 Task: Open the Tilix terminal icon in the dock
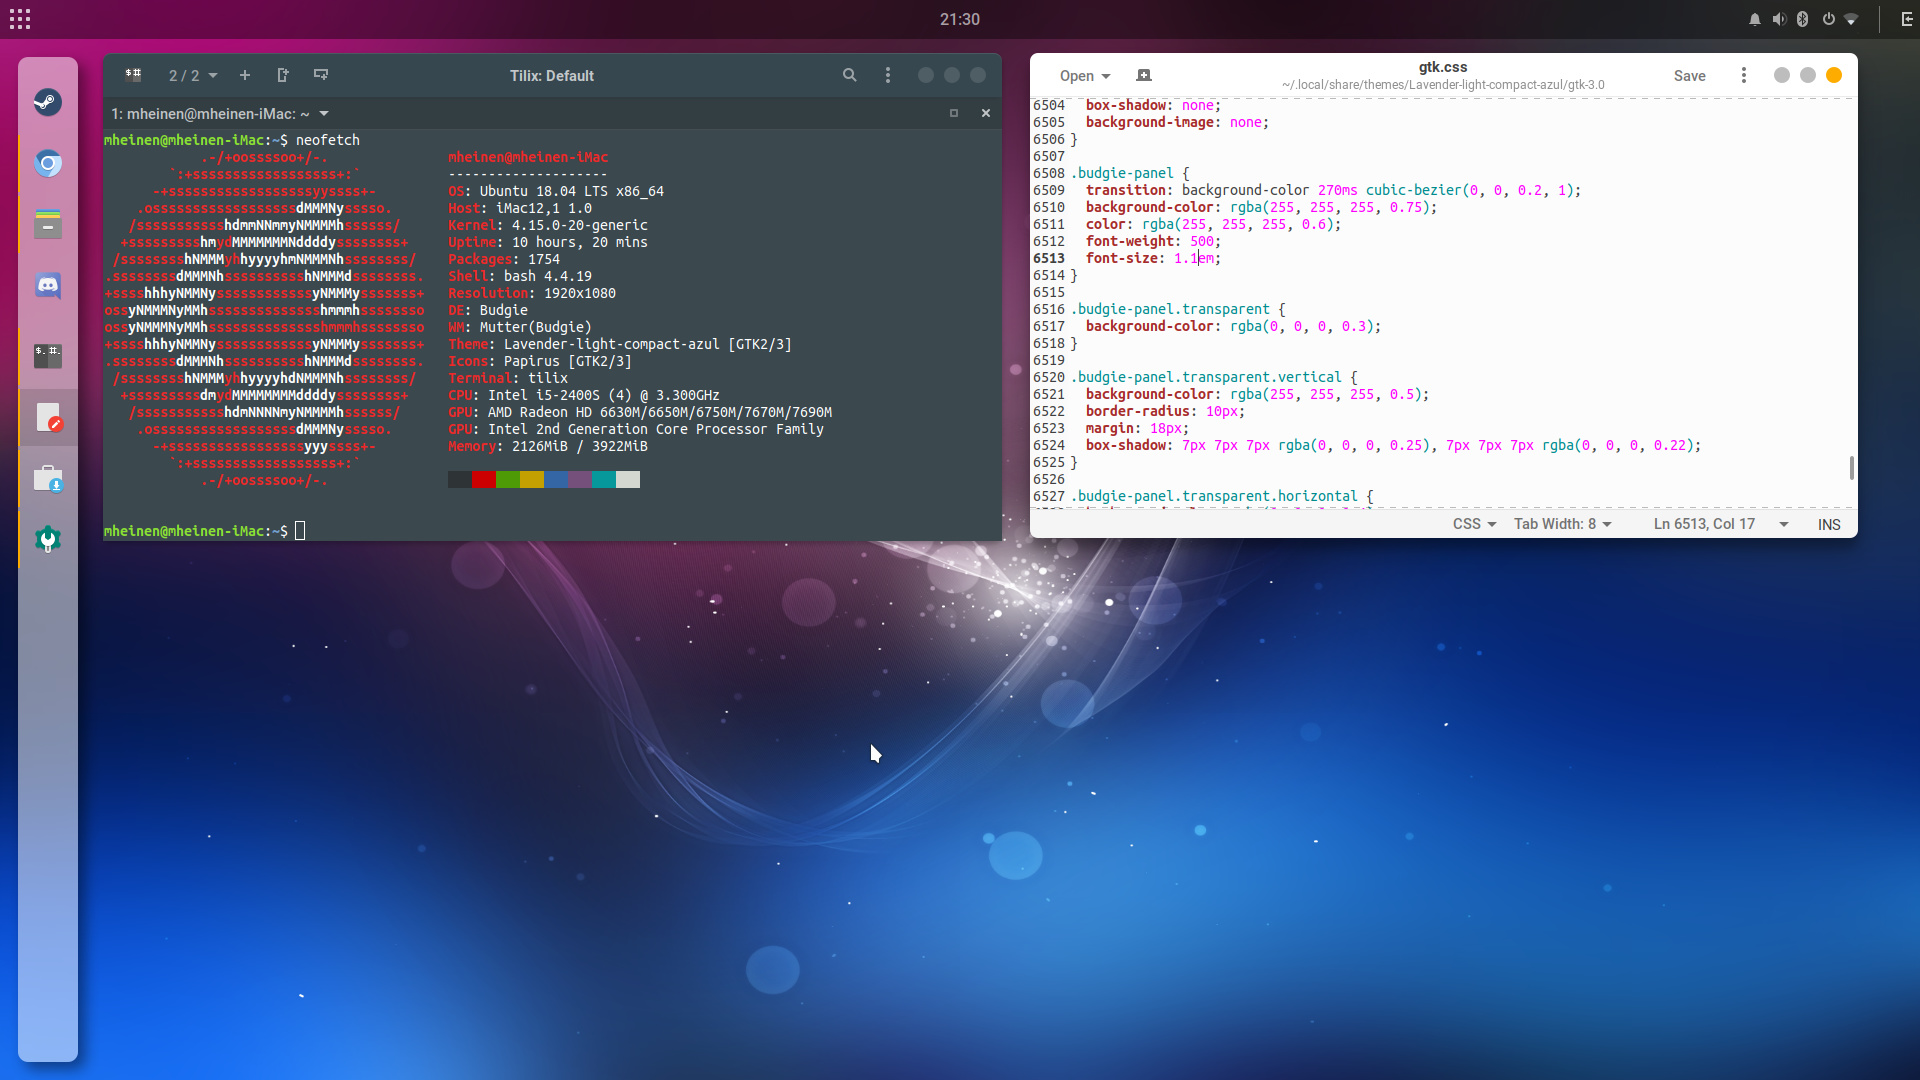click(47, 355)
